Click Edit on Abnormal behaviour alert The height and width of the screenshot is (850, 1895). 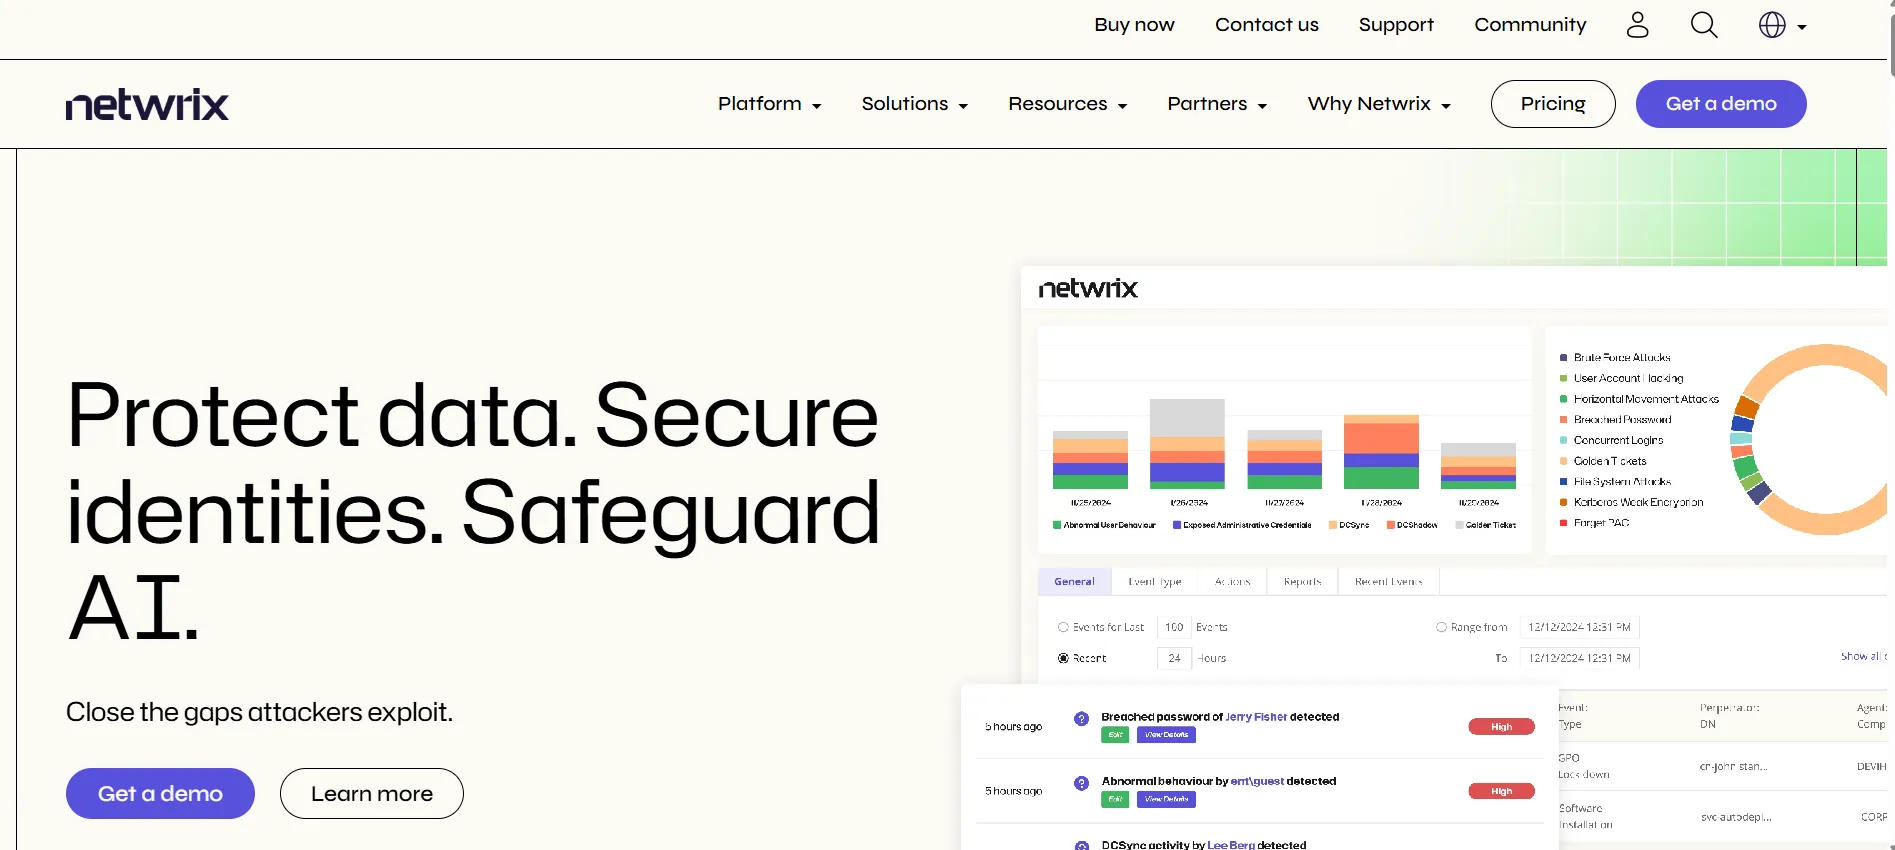point(1115,799)
